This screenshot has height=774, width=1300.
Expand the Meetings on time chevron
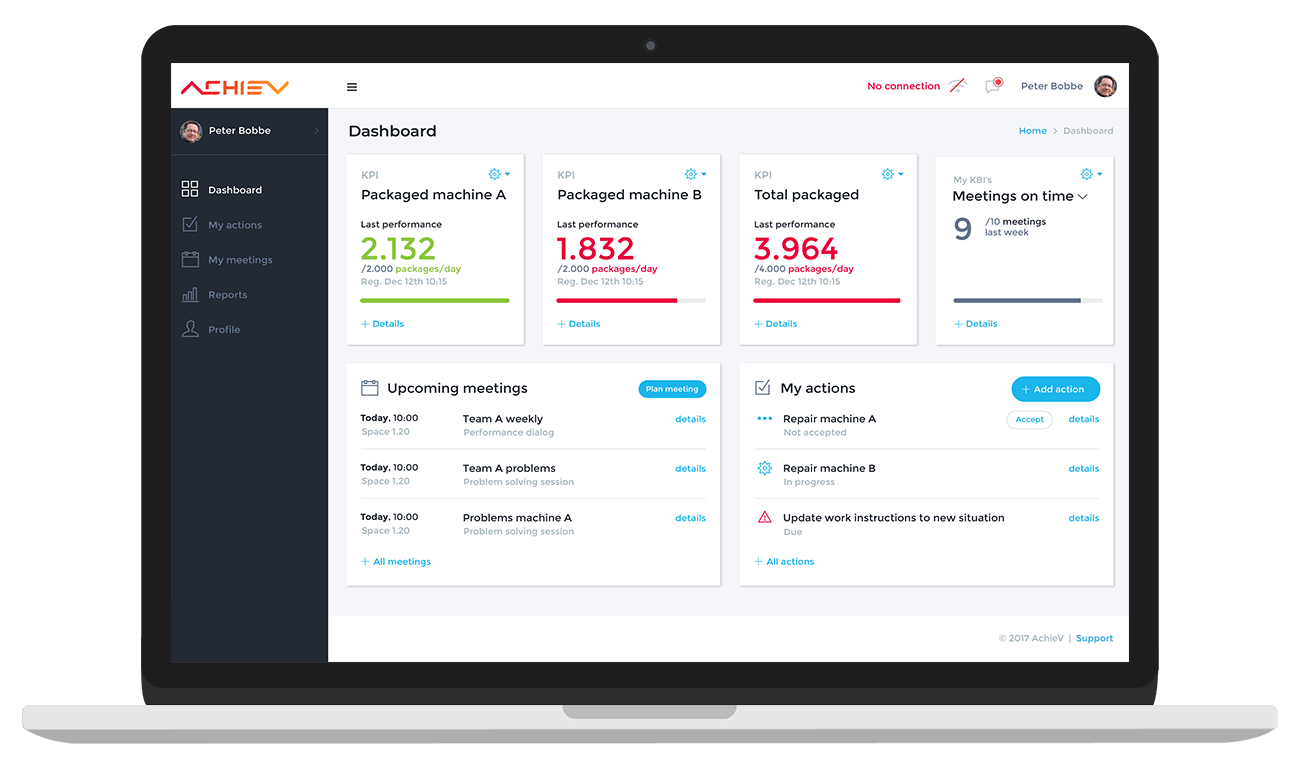tap(1083, 197)
